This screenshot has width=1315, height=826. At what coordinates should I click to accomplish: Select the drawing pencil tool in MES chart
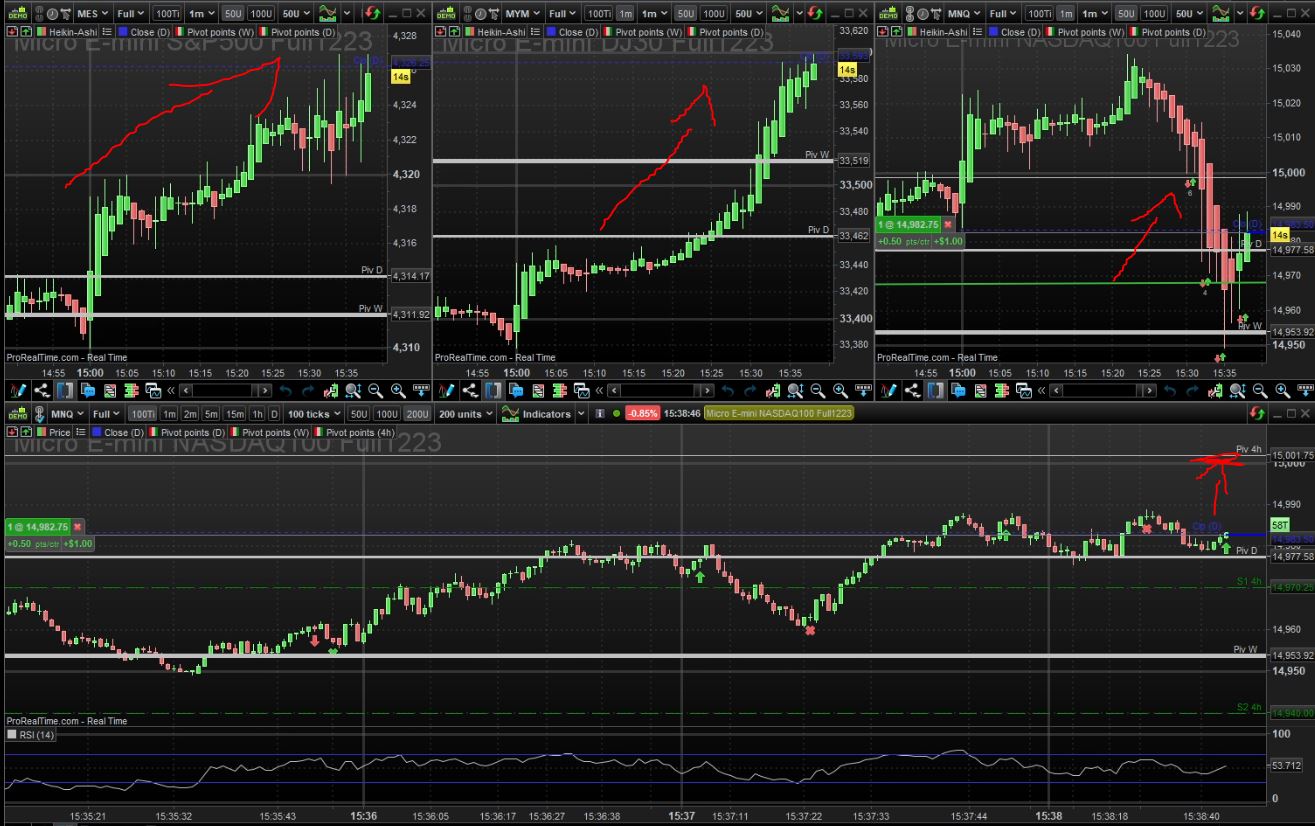[18, 390]
